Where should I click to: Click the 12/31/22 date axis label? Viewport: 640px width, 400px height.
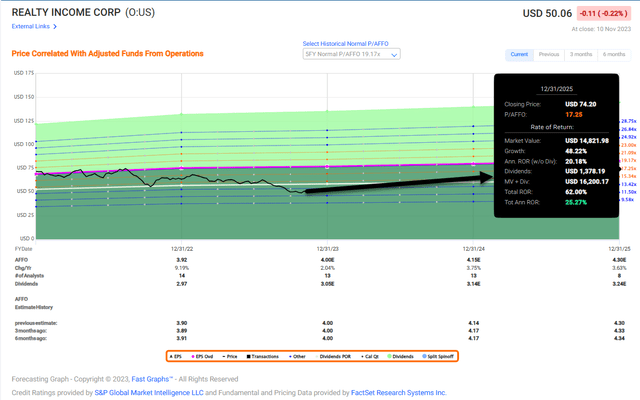click(182, 249)
